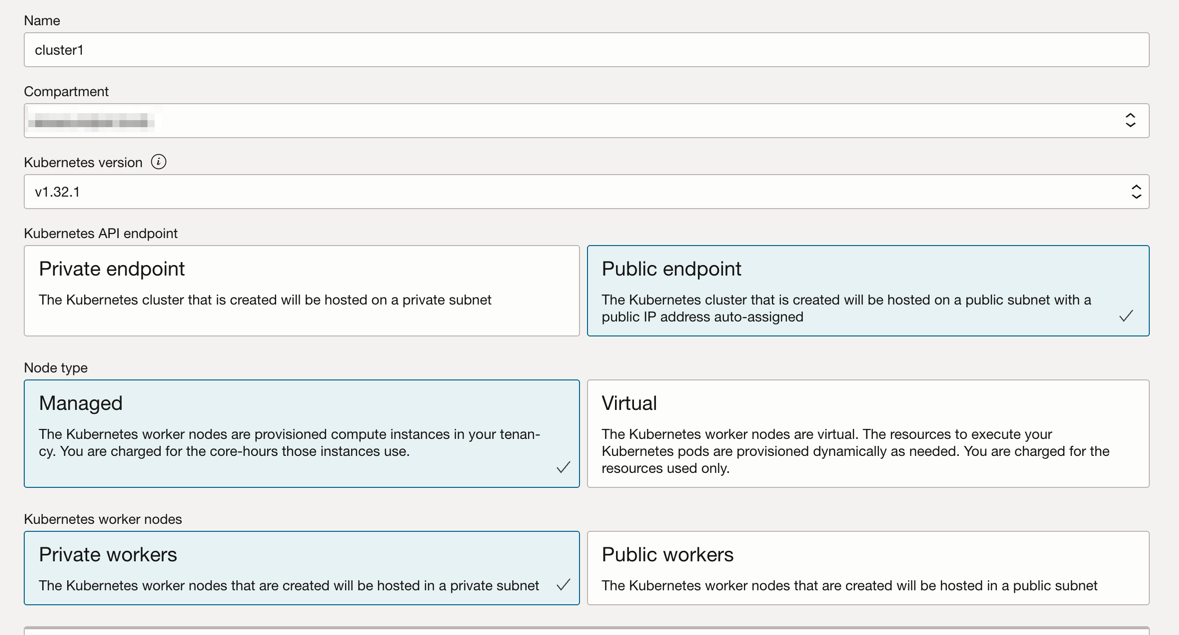
Task: Select the Public workers option
Action: 868,568
